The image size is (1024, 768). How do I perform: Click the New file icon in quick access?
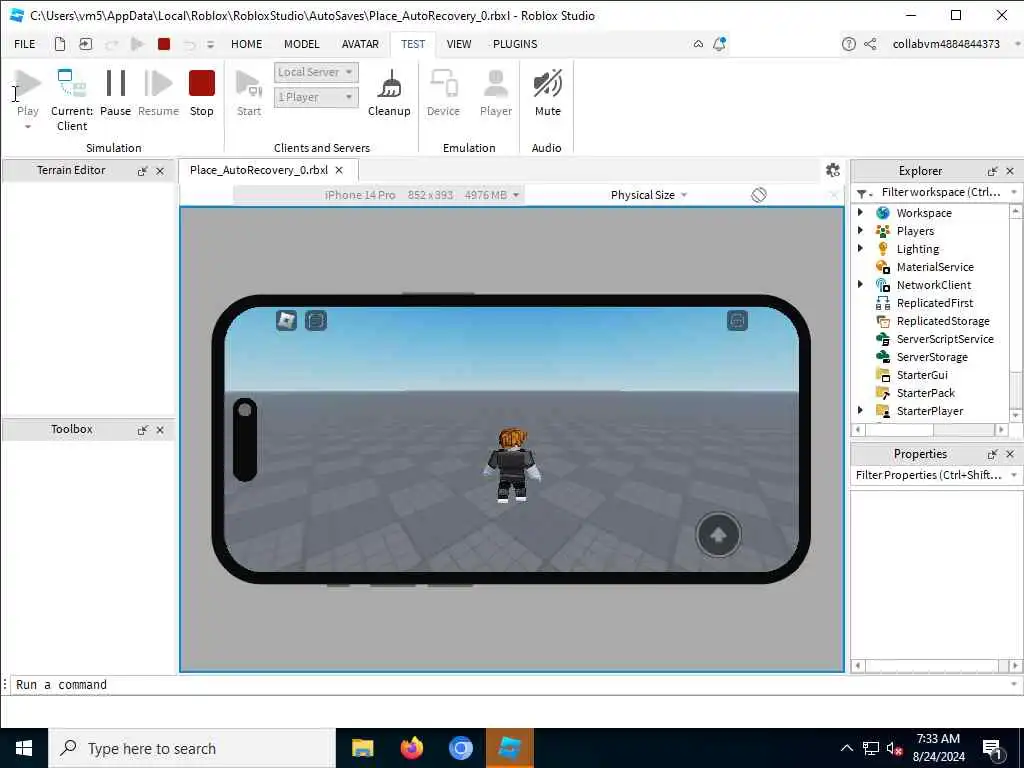(x=59, y=44)
